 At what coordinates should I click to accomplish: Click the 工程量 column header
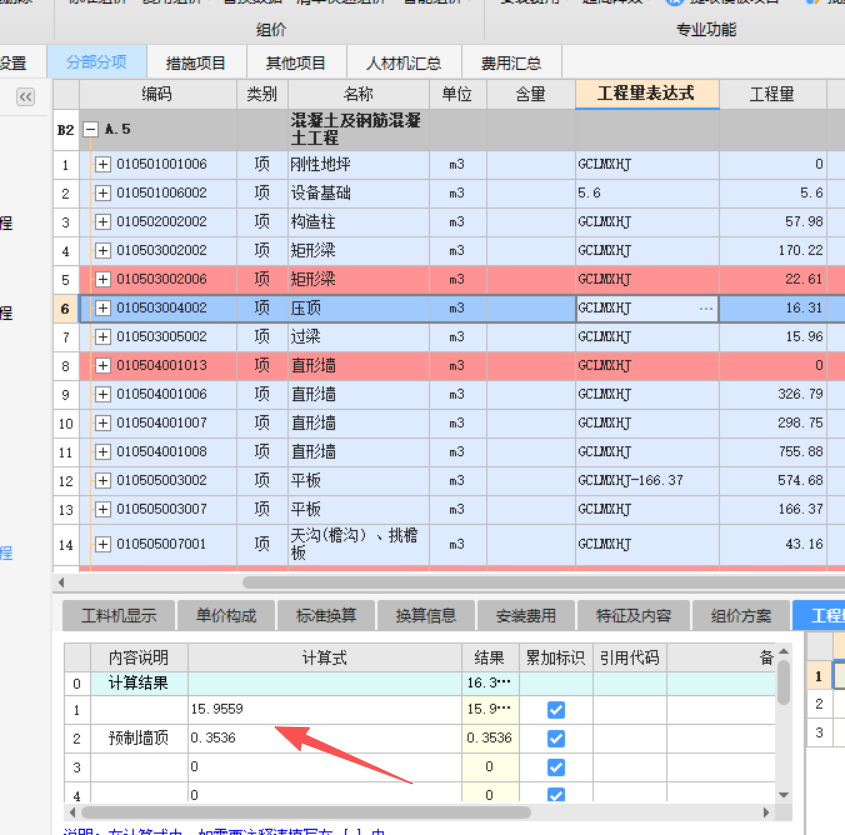click(772, 94)
